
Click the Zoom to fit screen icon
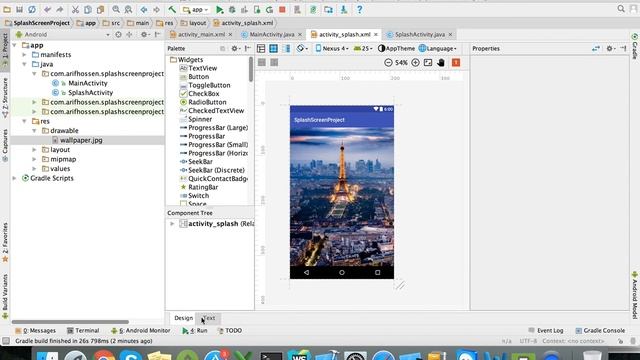[428, 62]
